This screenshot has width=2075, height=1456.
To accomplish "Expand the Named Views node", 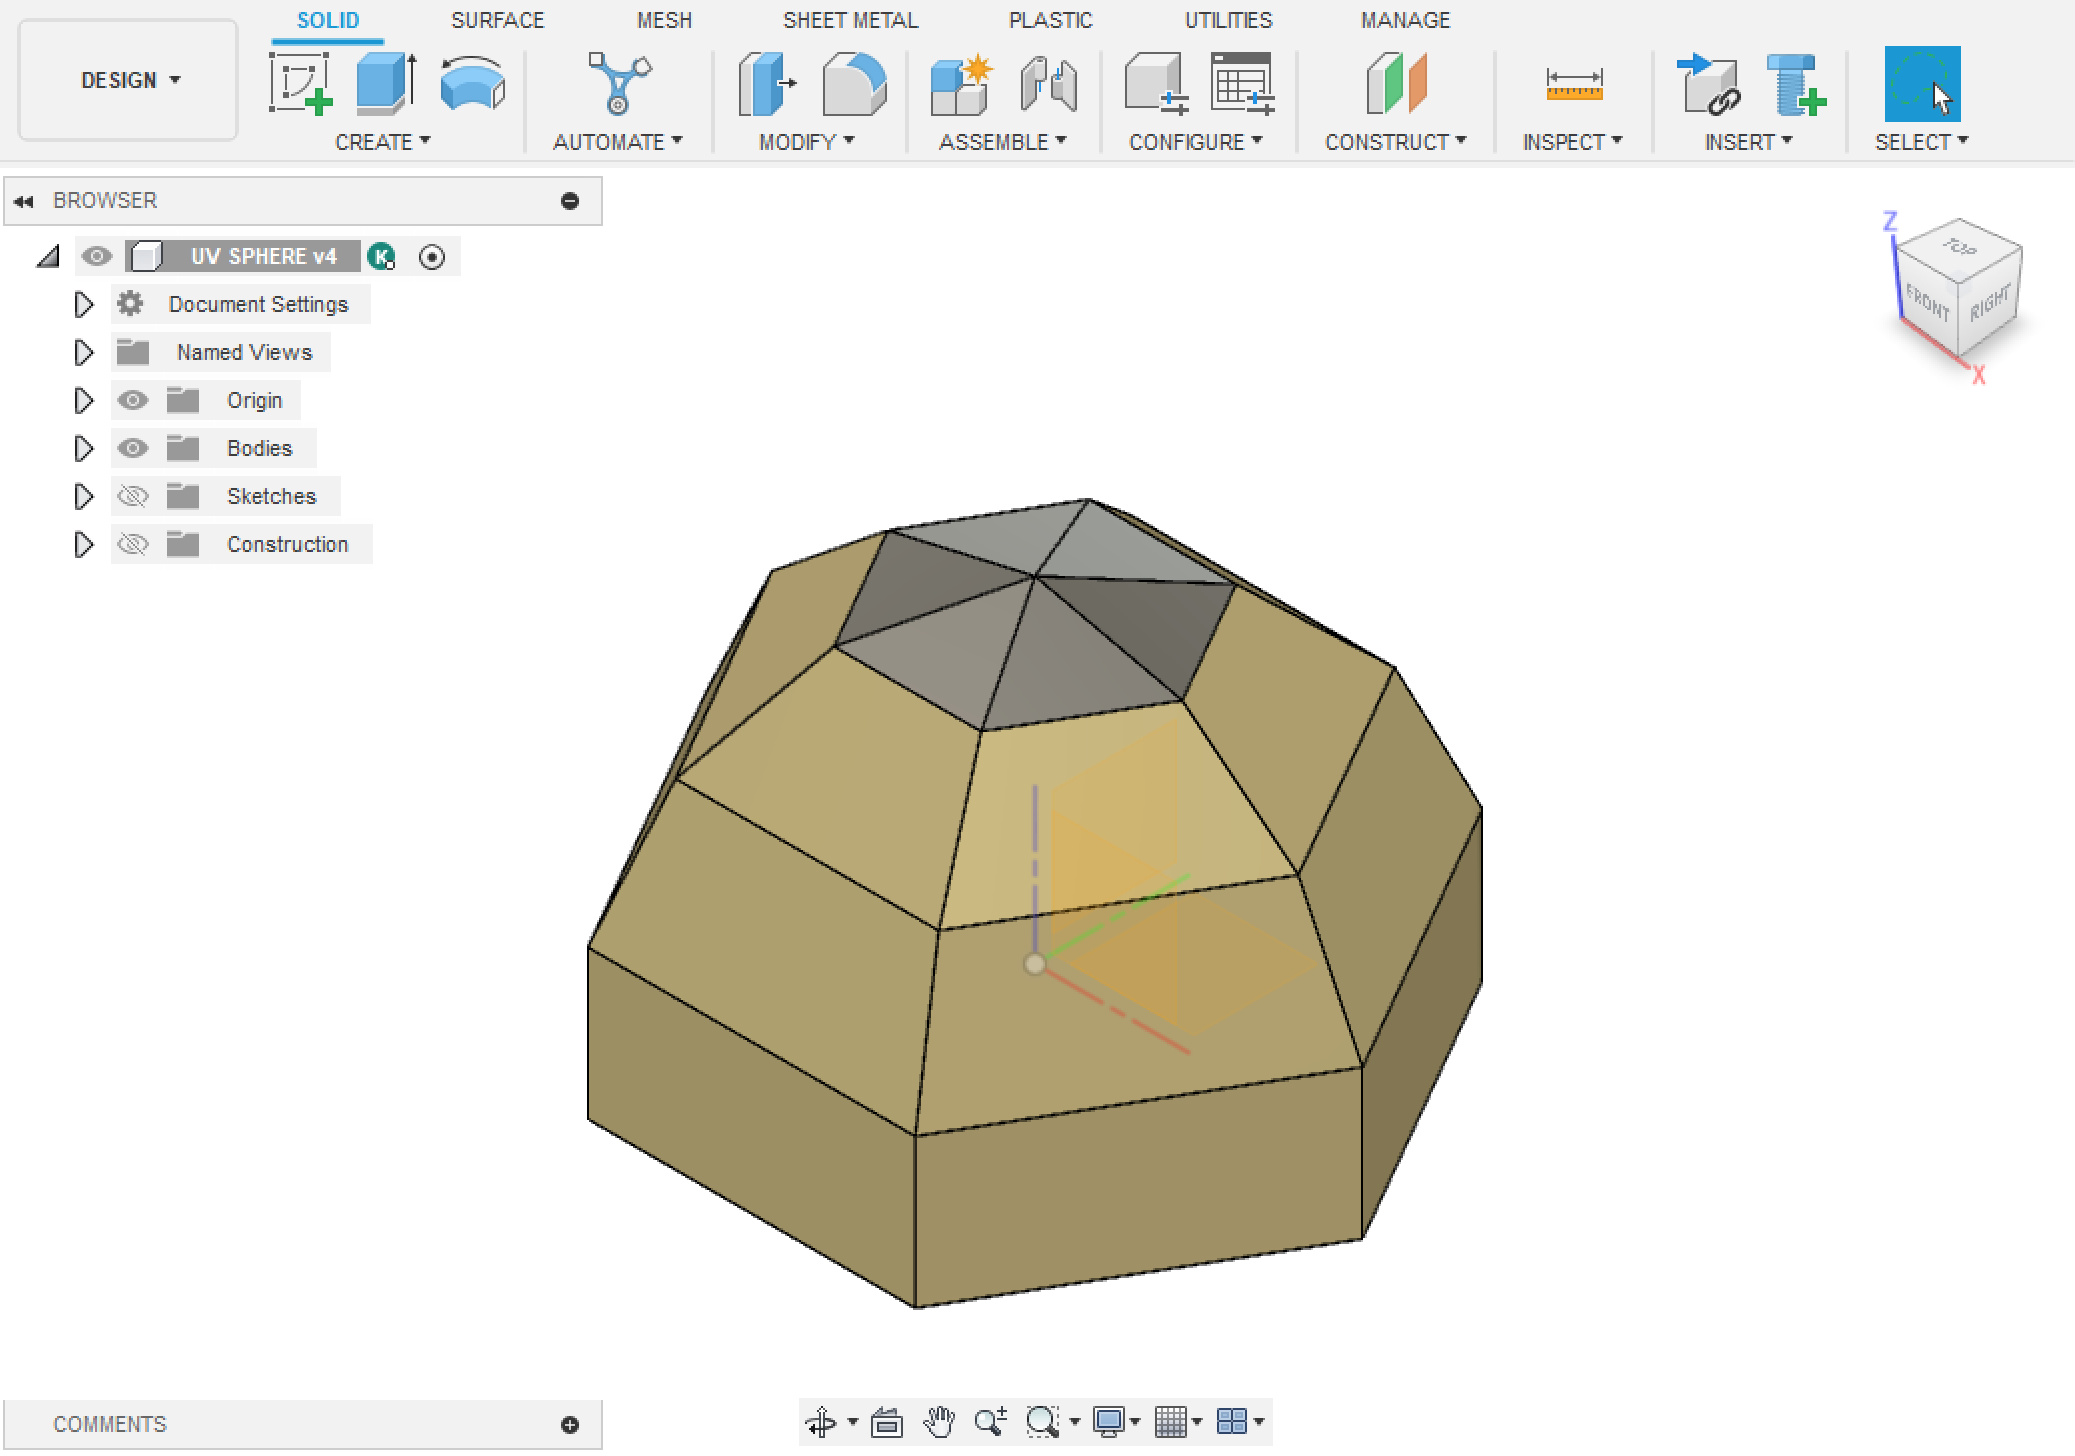I will (x=83, y=352).
